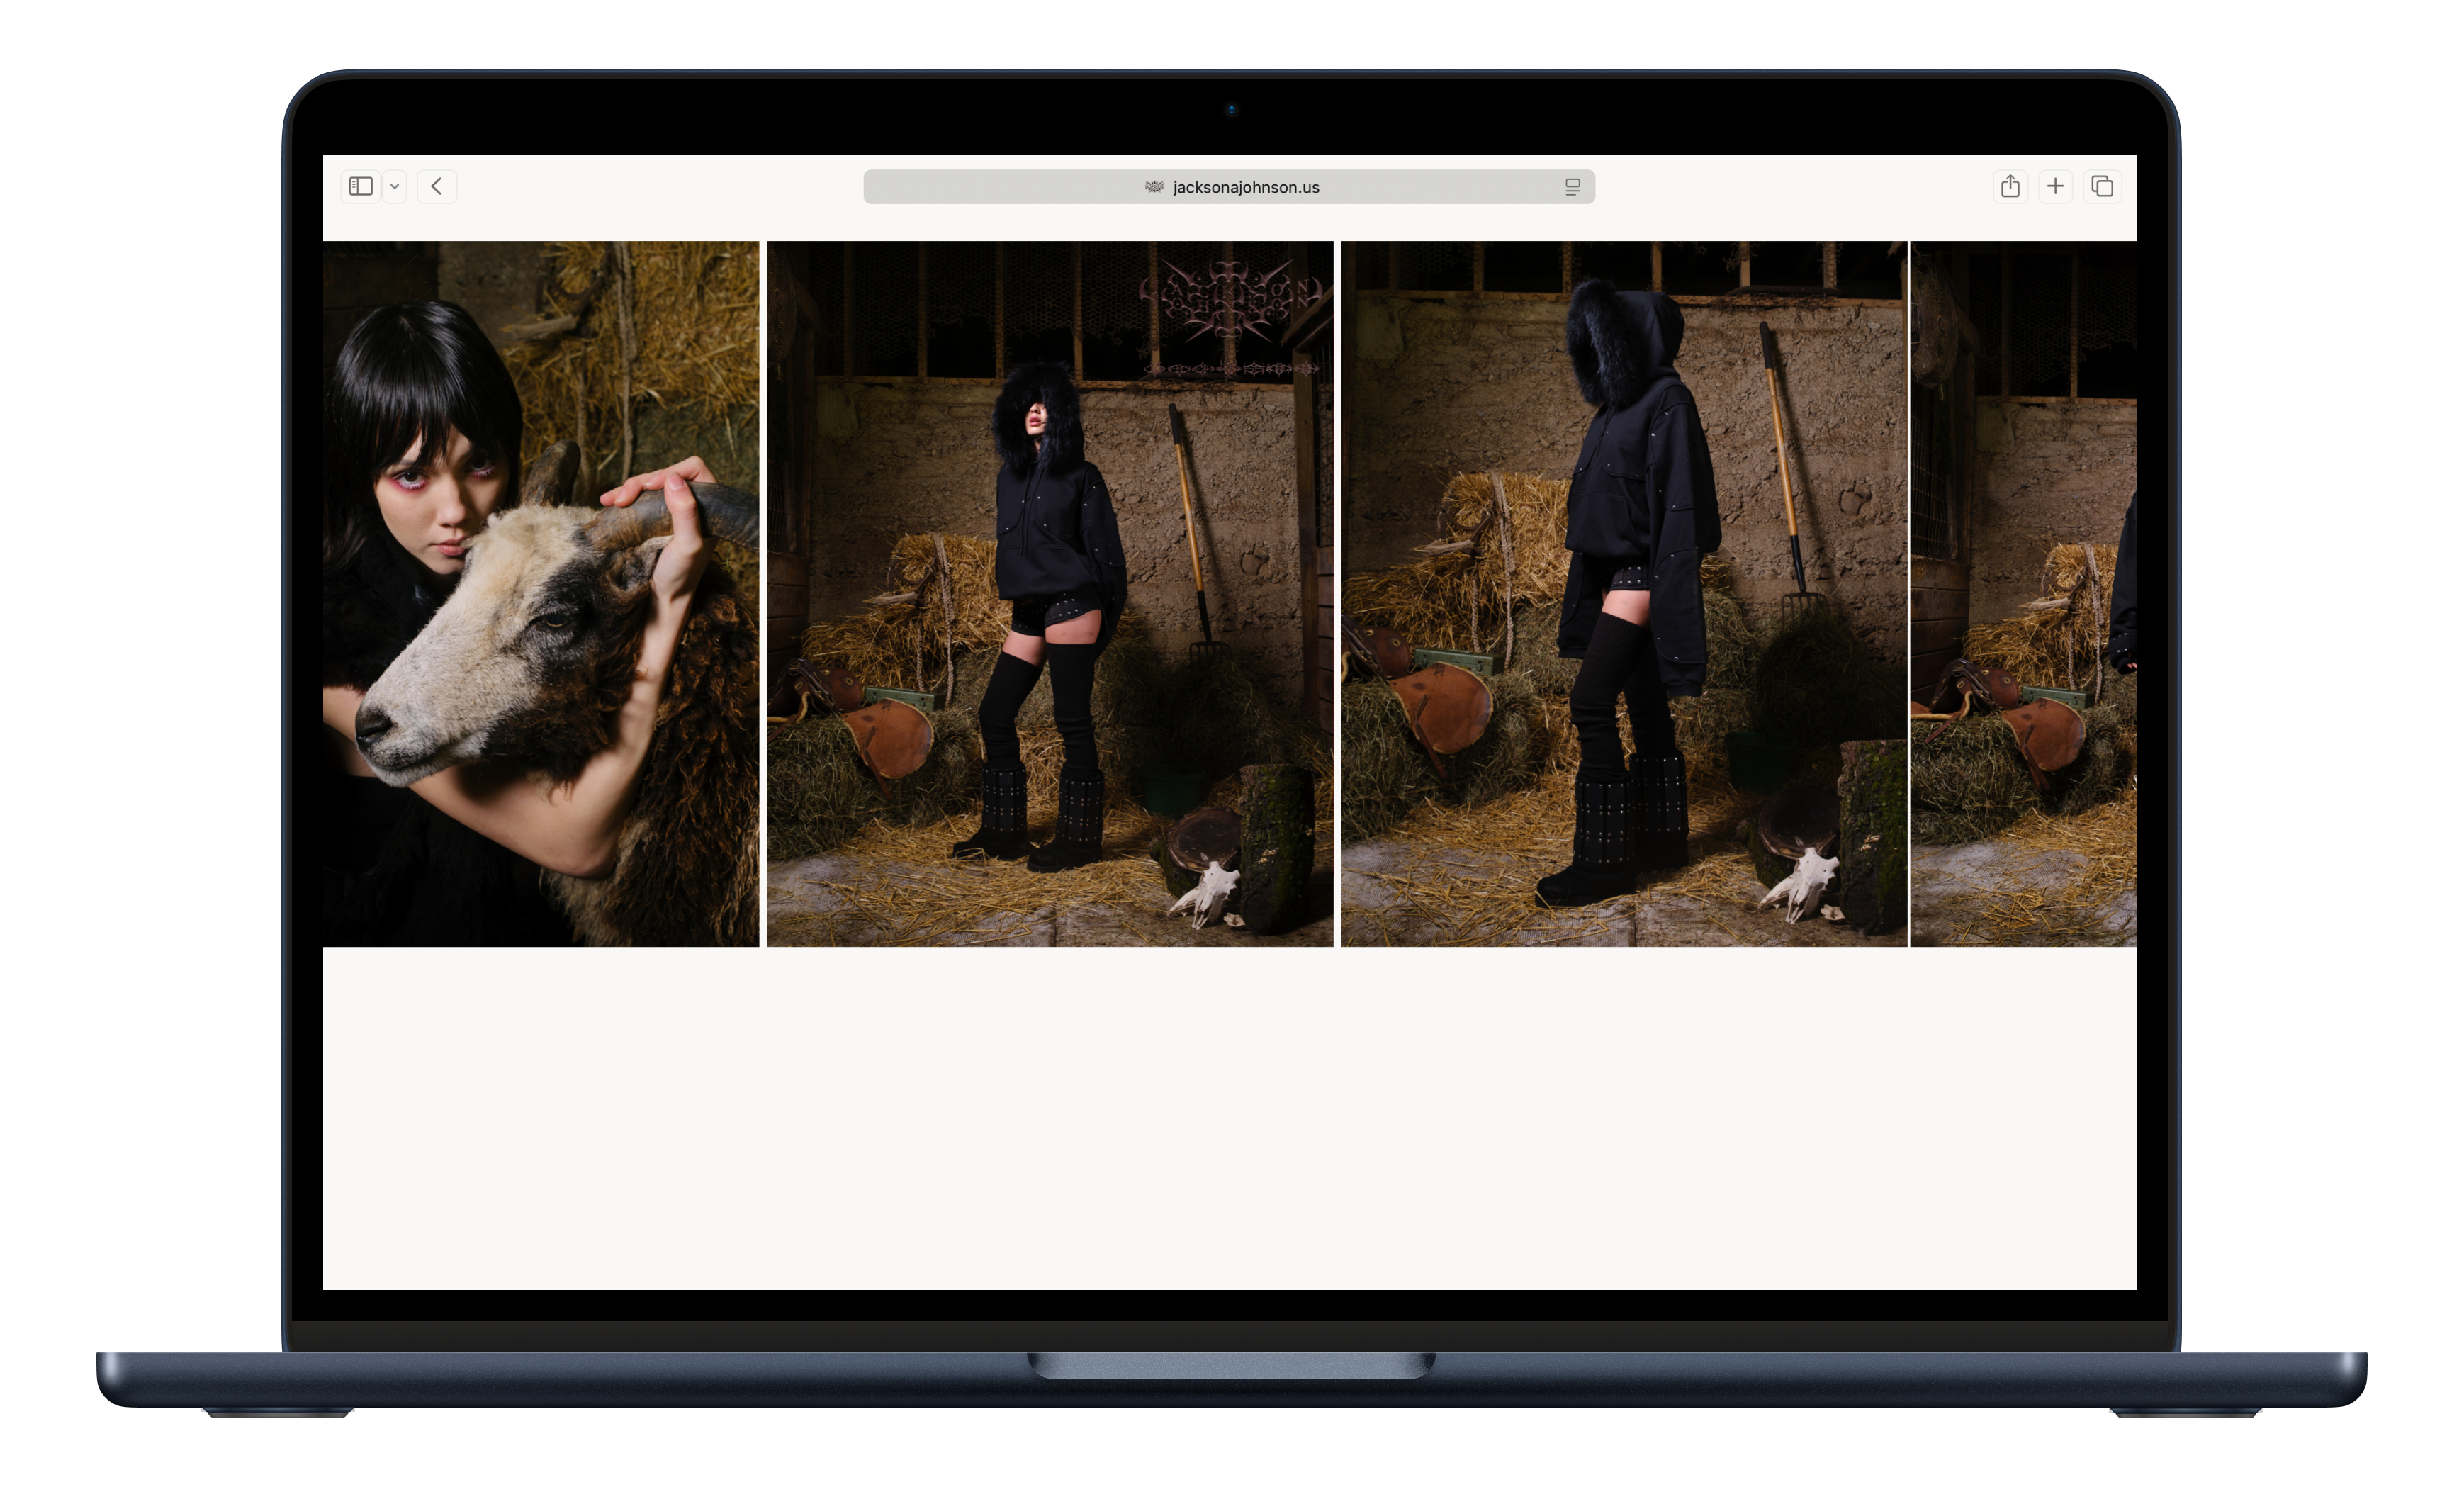
Task: Click the ornamental symbol row beneath logo
Action: coord(1230,369)
